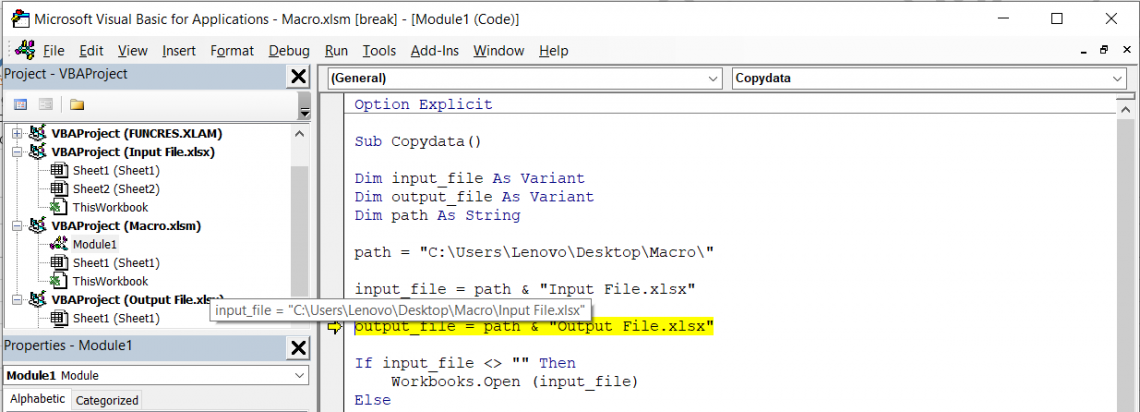Expand the VBAProject (FUNCRES.XLAM) node
This screenshot has width=1140, height=412.
(17, 133)
